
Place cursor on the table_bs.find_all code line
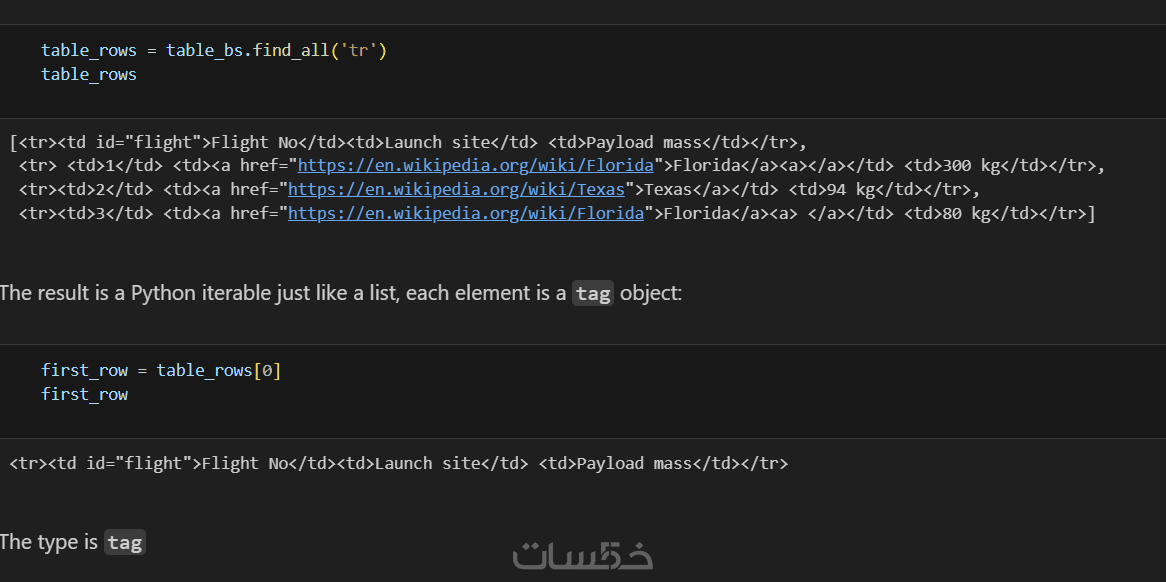tap(213, 50)
